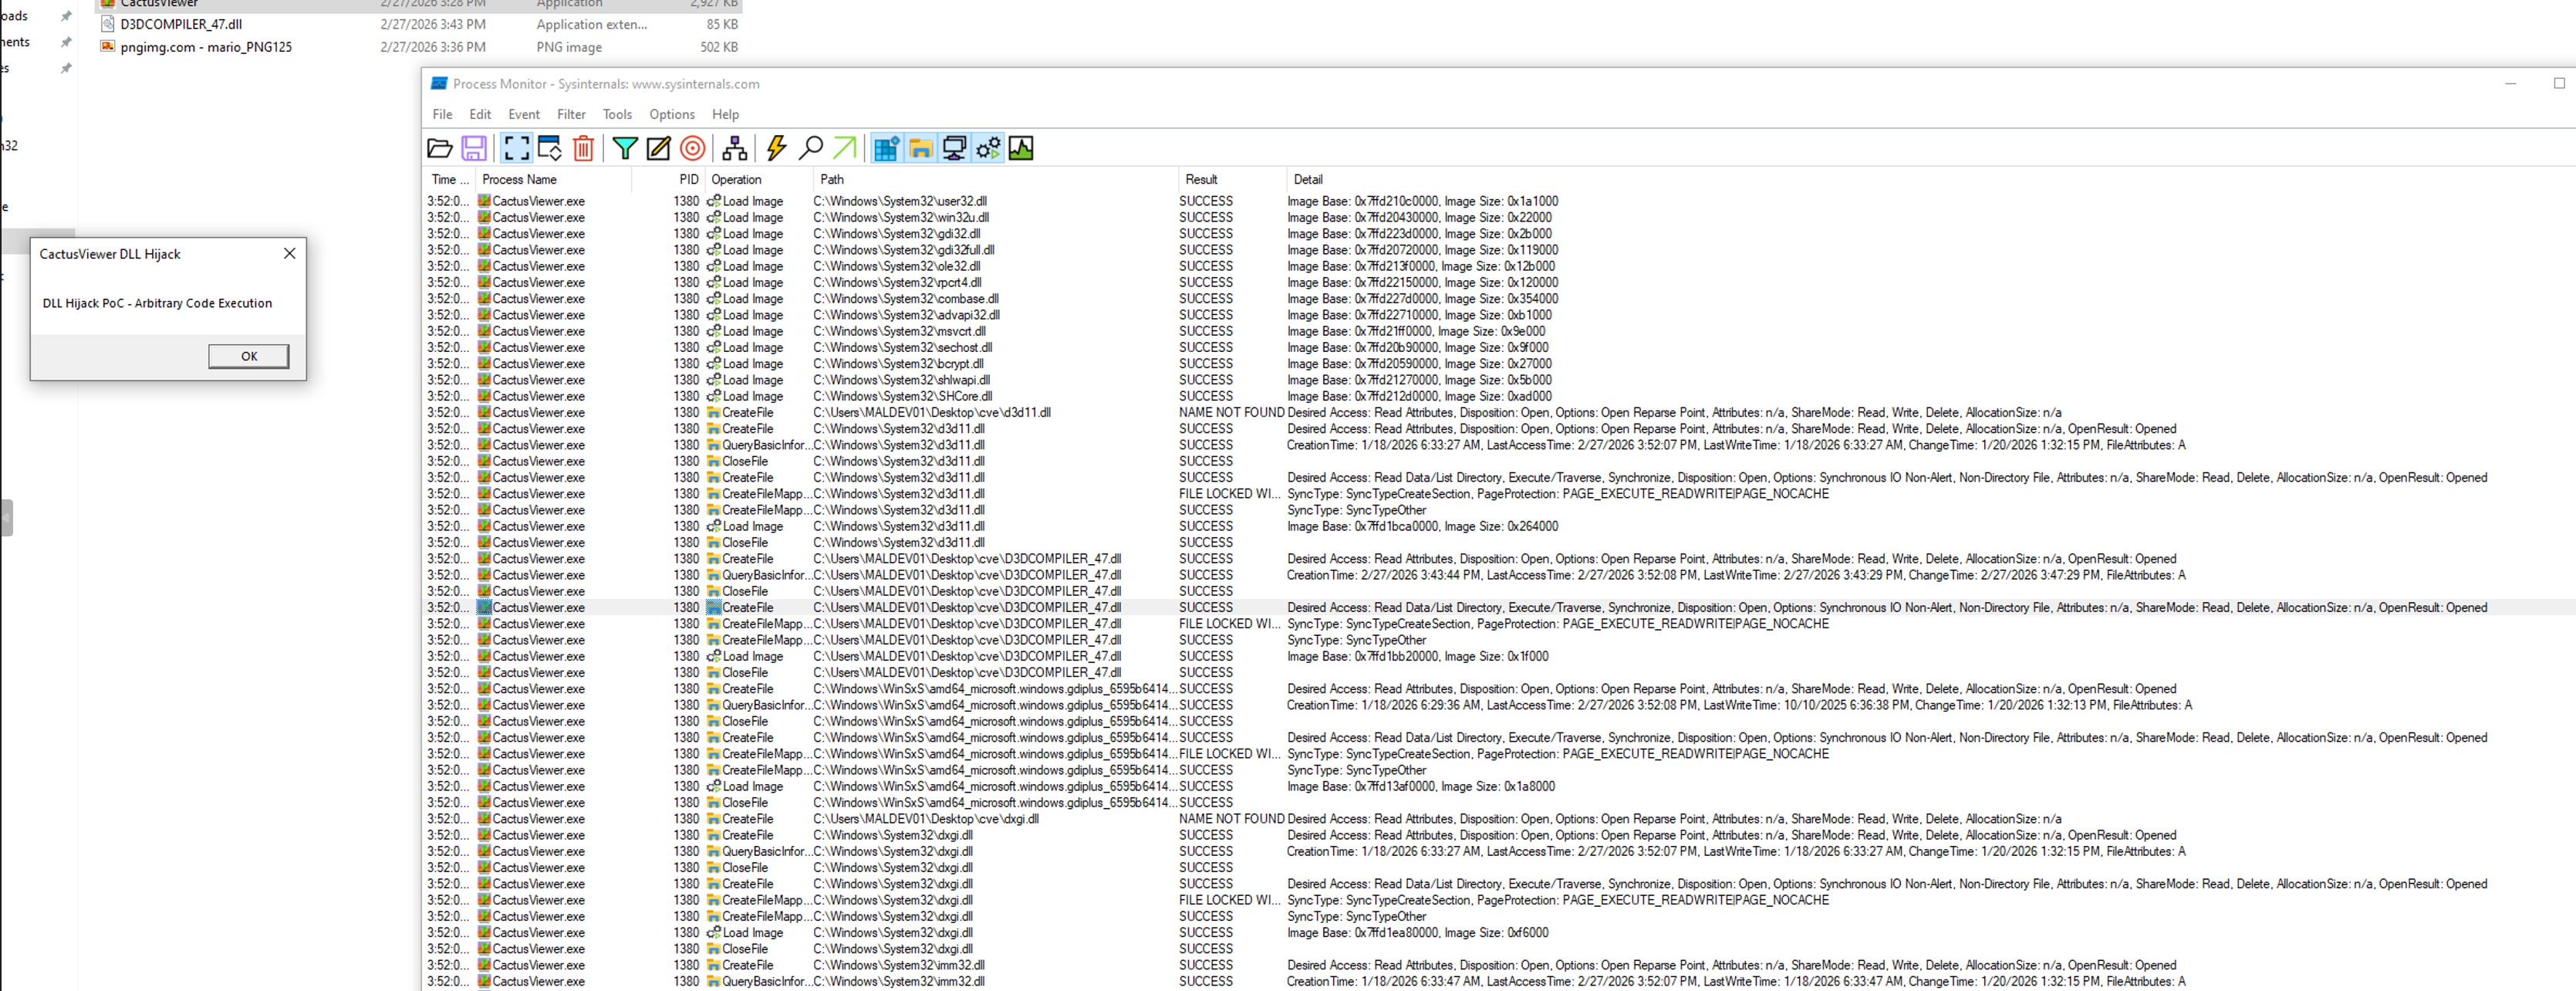Select the D3DCOMPILER_47.dll file in Explorer

click(181, 24)
